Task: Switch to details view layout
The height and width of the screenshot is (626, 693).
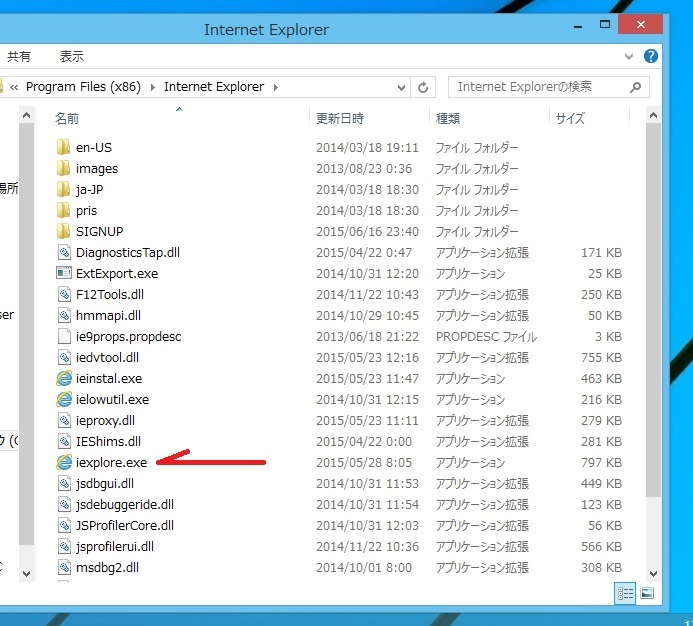Action: tap(625, 593)
